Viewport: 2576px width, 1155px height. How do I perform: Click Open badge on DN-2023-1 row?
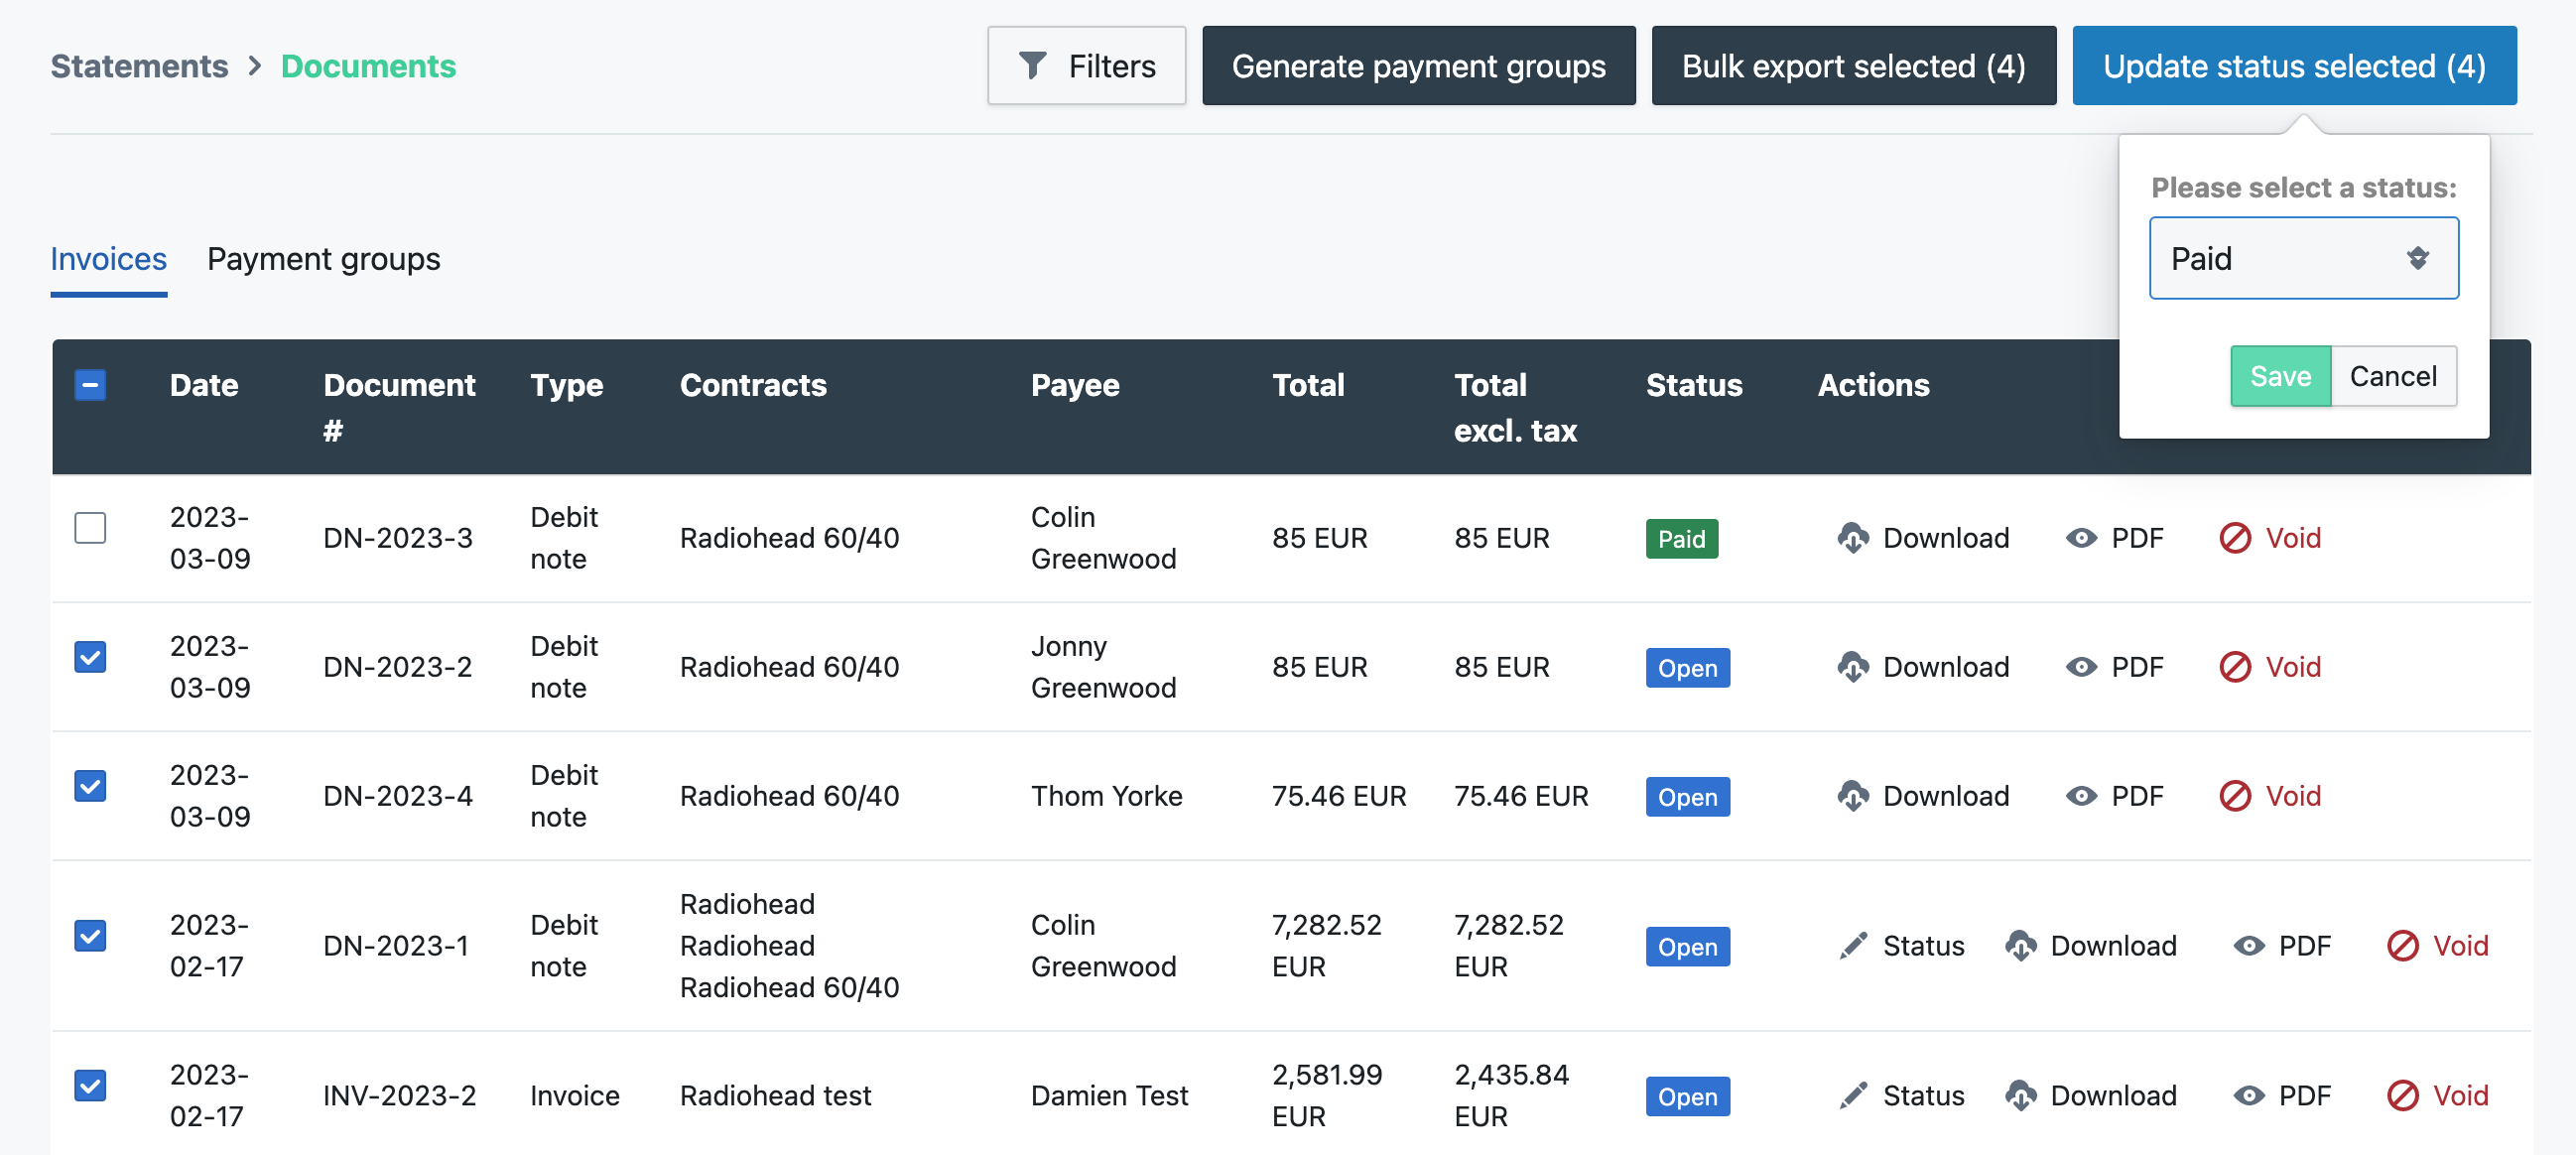pos(1687,947)
